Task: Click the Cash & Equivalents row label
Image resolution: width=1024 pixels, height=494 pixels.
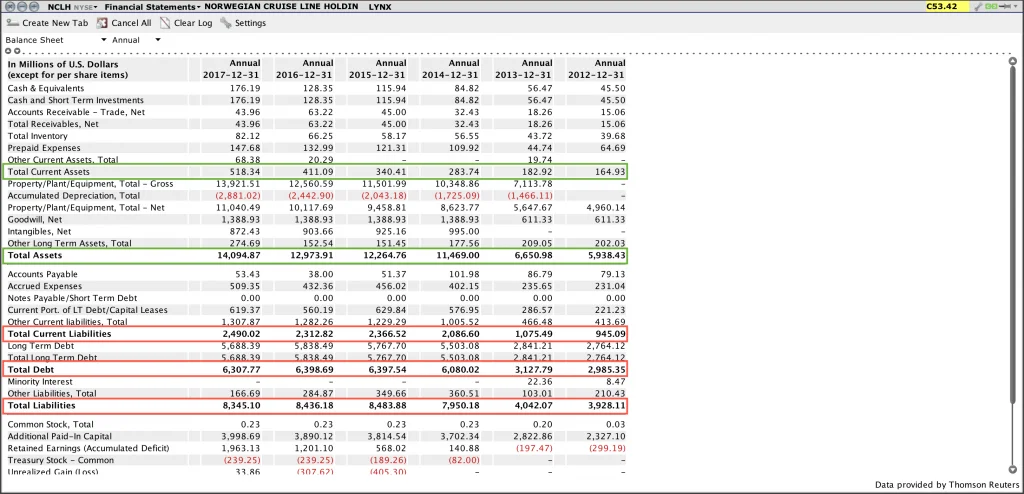Action: tap(46, 88)
